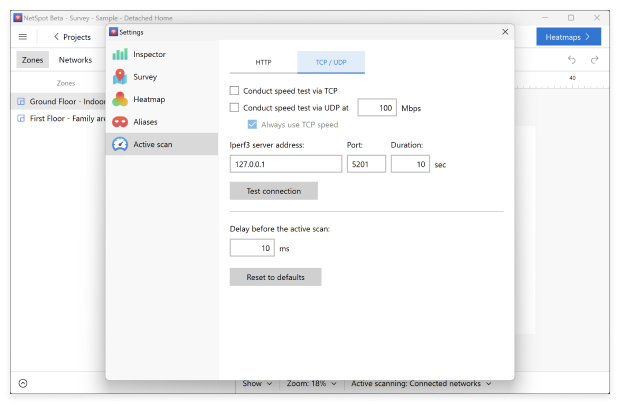Close the Settings dialog

pos(505,32)
